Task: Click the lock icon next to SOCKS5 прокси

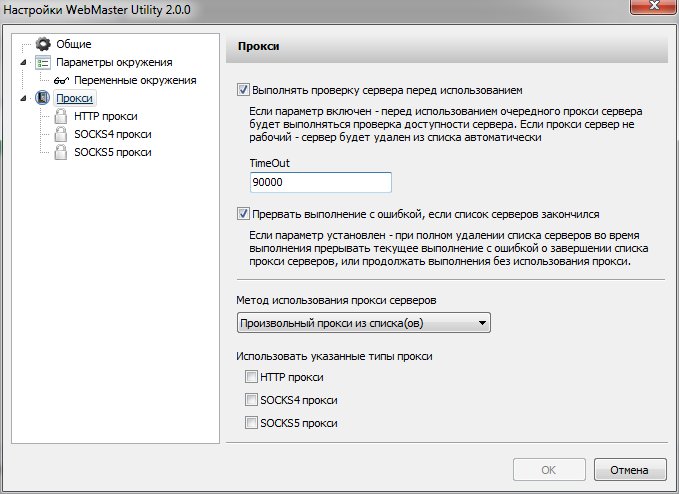Action: pos(61,152)
